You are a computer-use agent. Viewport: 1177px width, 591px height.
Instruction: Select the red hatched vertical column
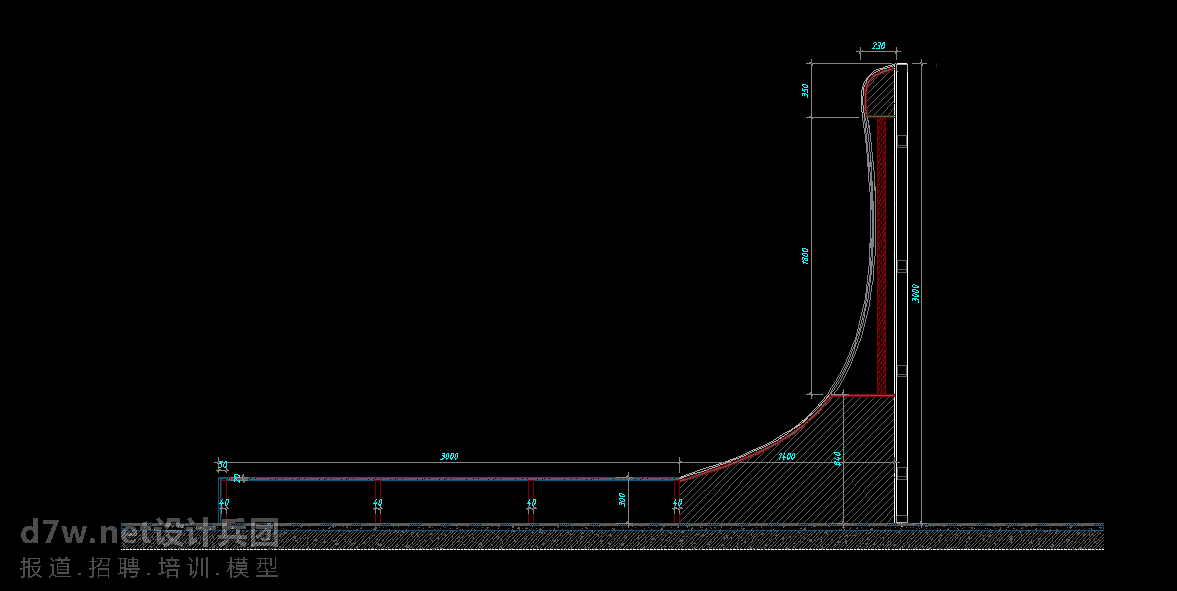(x=881, y=255)
